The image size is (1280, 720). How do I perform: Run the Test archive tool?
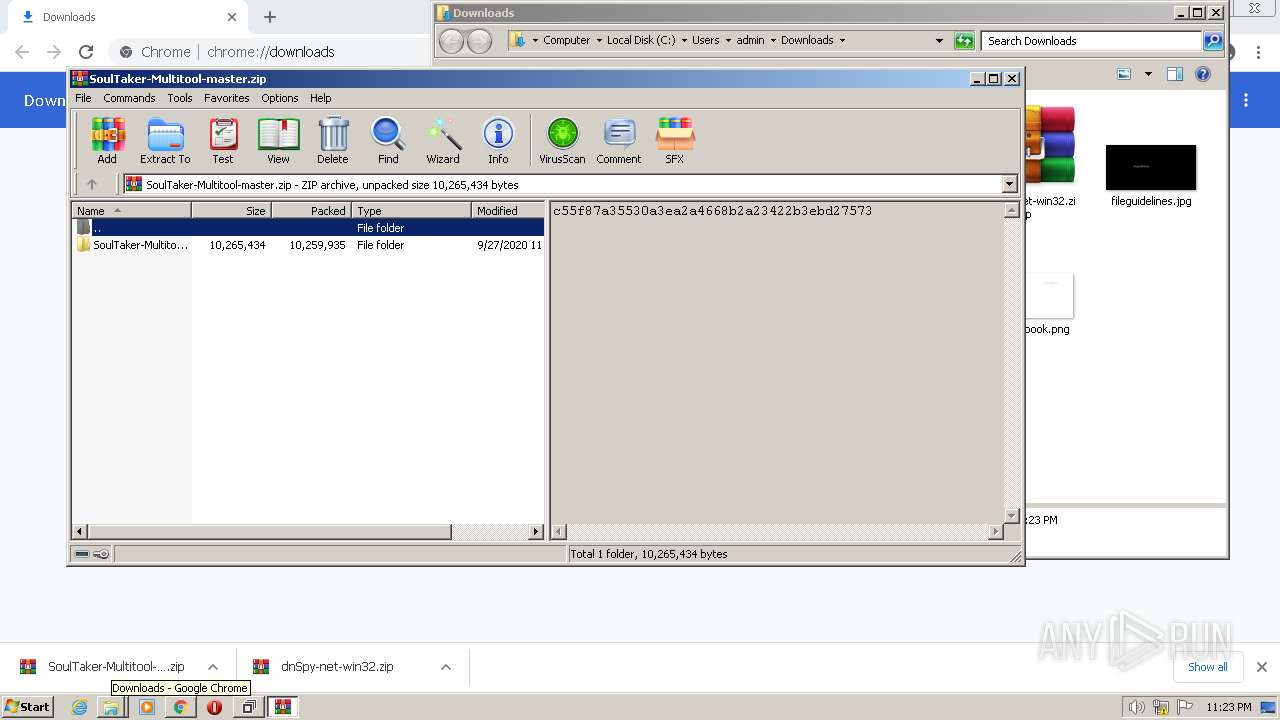pyautogui.click(x=223, y=140)
